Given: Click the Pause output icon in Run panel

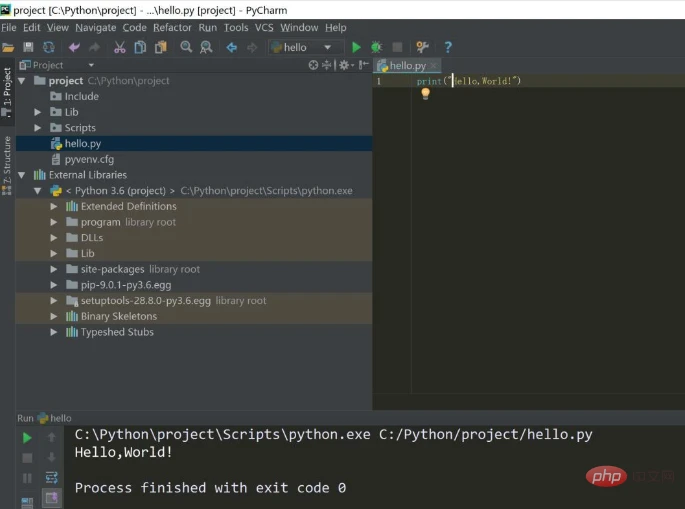Looking at the screenshot, I should pos(27,478).
